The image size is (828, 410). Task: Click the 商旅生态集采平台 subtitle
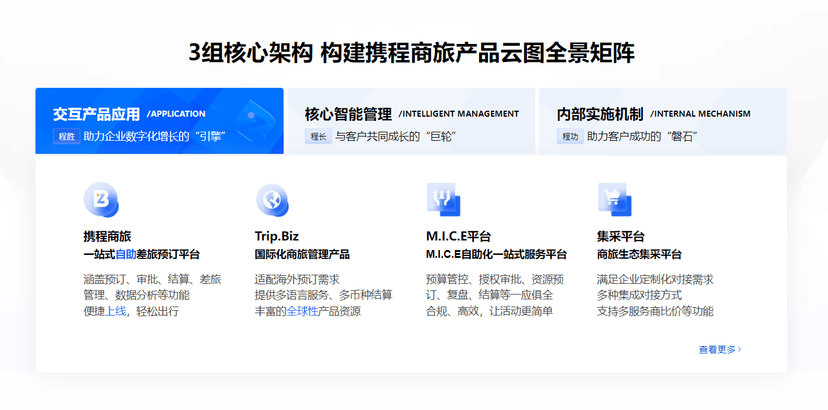pyautogui.click(x=639, y=255)
